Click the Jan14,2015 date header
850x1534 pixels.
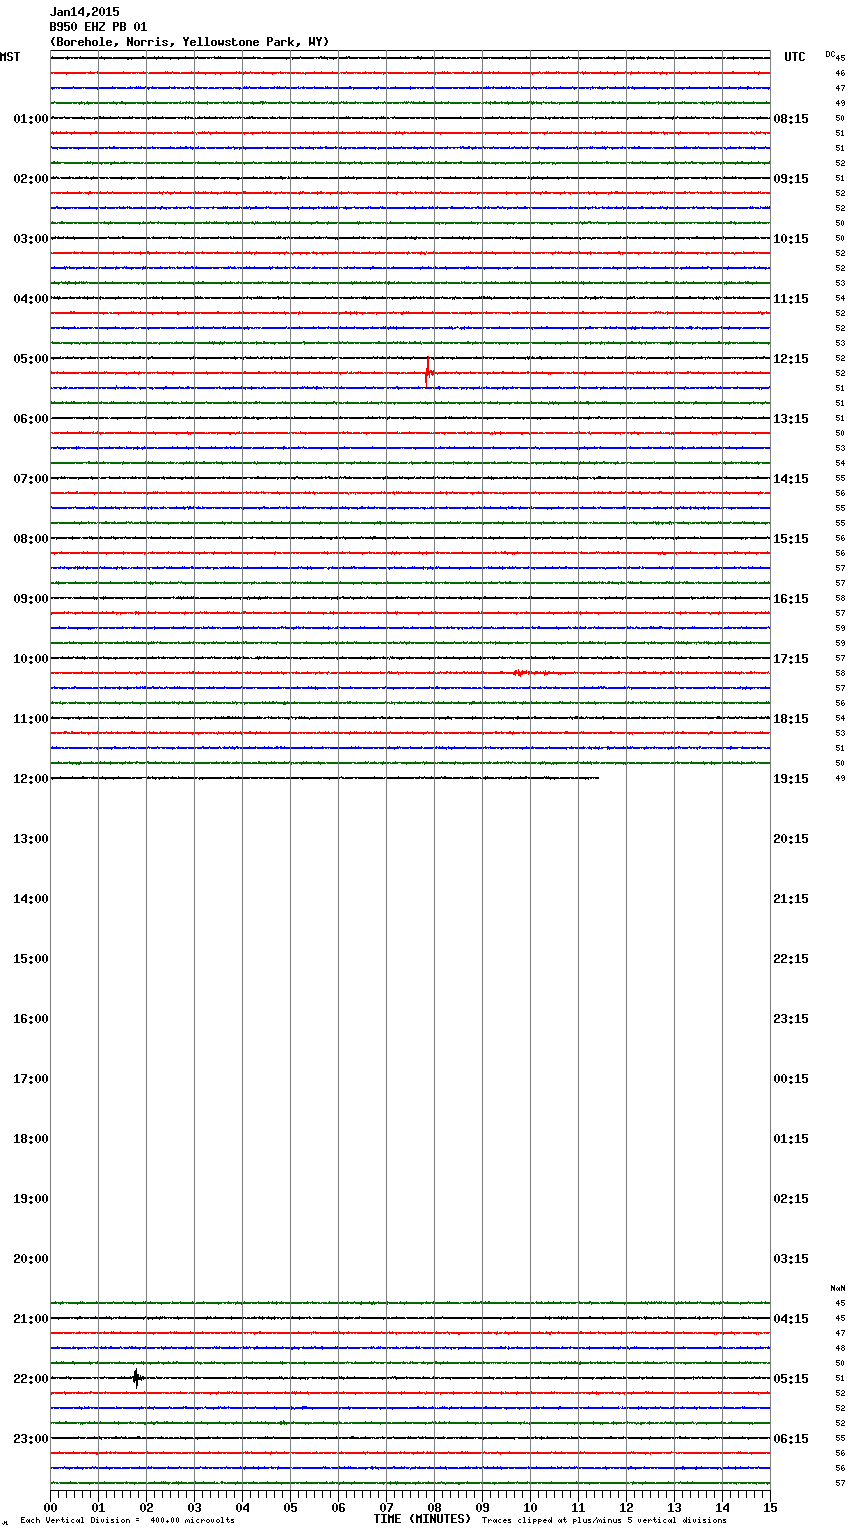point(84,12)
